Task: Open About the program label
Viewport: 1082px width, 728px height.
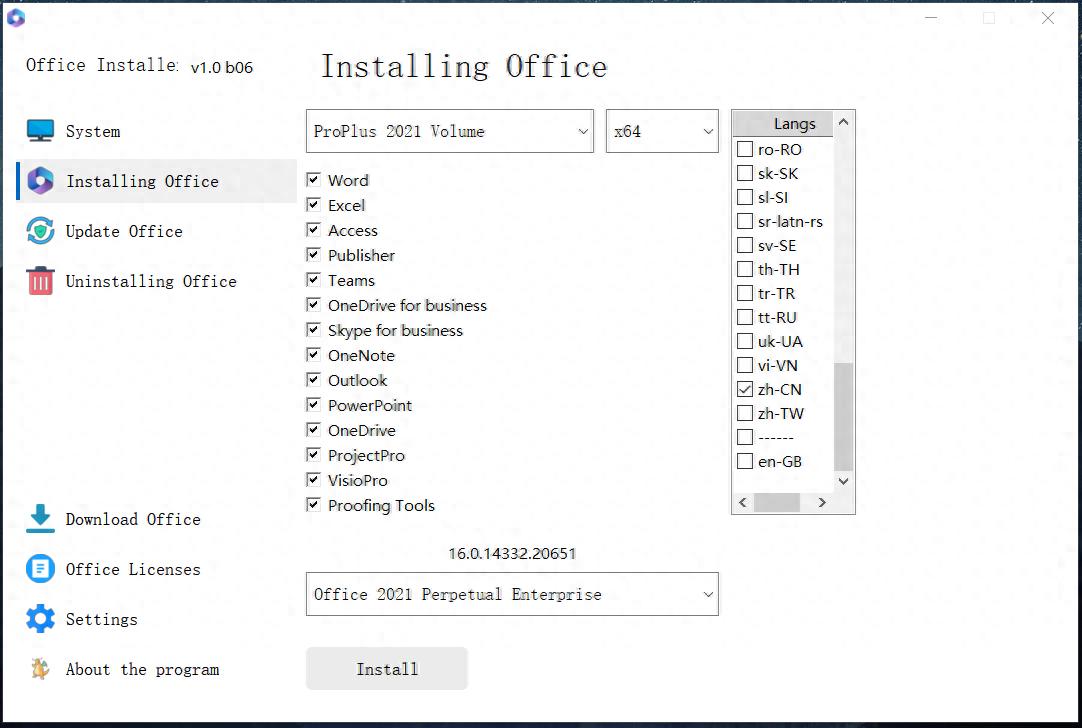Action: pyautogui.click(x=142, y=669)
